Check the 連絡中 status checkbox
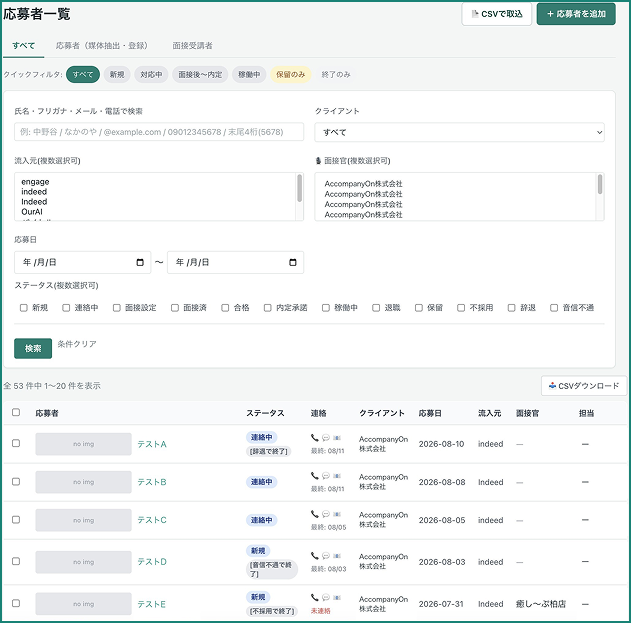Screen dimensions: 631x623 (x=66, y=308)
